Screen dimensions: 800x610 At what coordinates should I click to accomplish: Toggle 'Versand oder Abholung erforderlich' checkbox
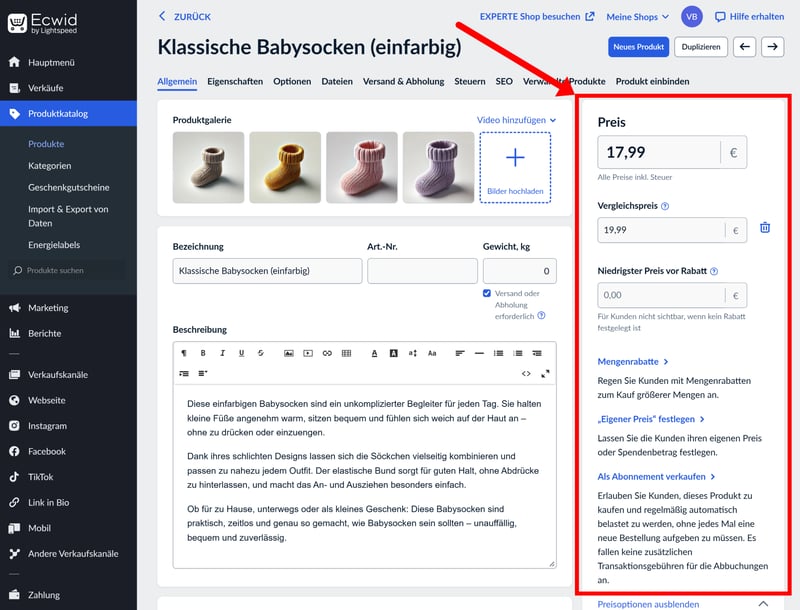[487, 293]
